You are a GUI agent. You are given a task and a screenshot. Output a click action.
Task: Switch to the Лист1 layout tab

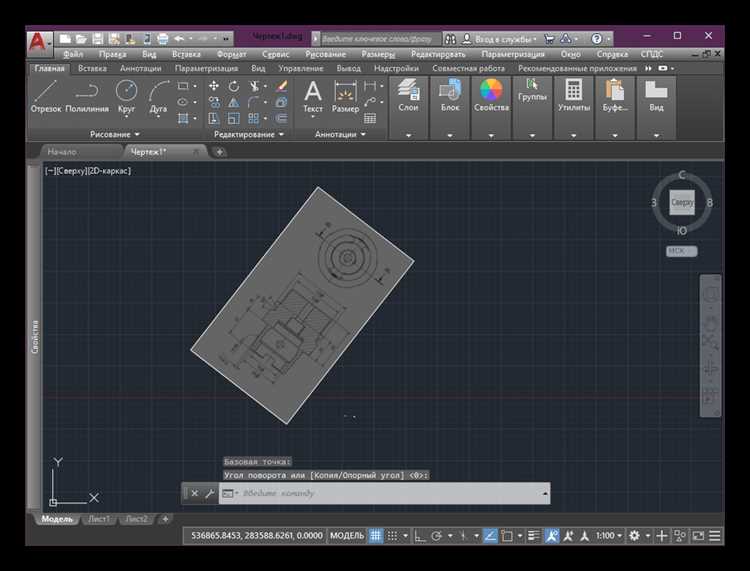pyautogui.click(x=99, y=519)
